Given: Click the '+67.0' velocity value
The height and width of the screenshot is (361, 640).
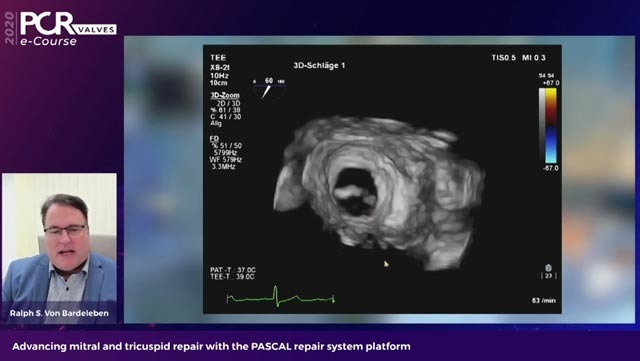Looking at the screenshot, I should (x=551, y=83).
